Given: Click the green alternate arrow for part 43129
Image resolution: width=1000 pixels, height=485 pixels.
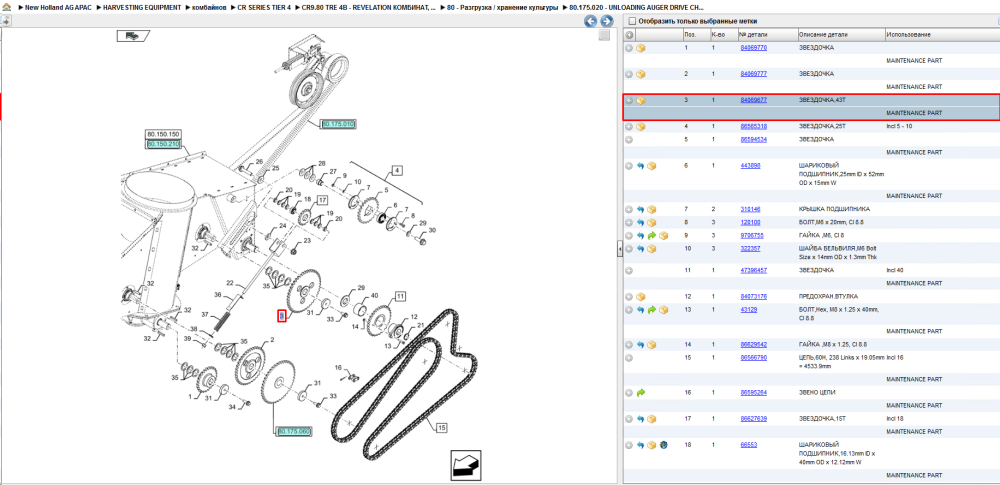Looking at the screenshot, I should coord(652,310).
